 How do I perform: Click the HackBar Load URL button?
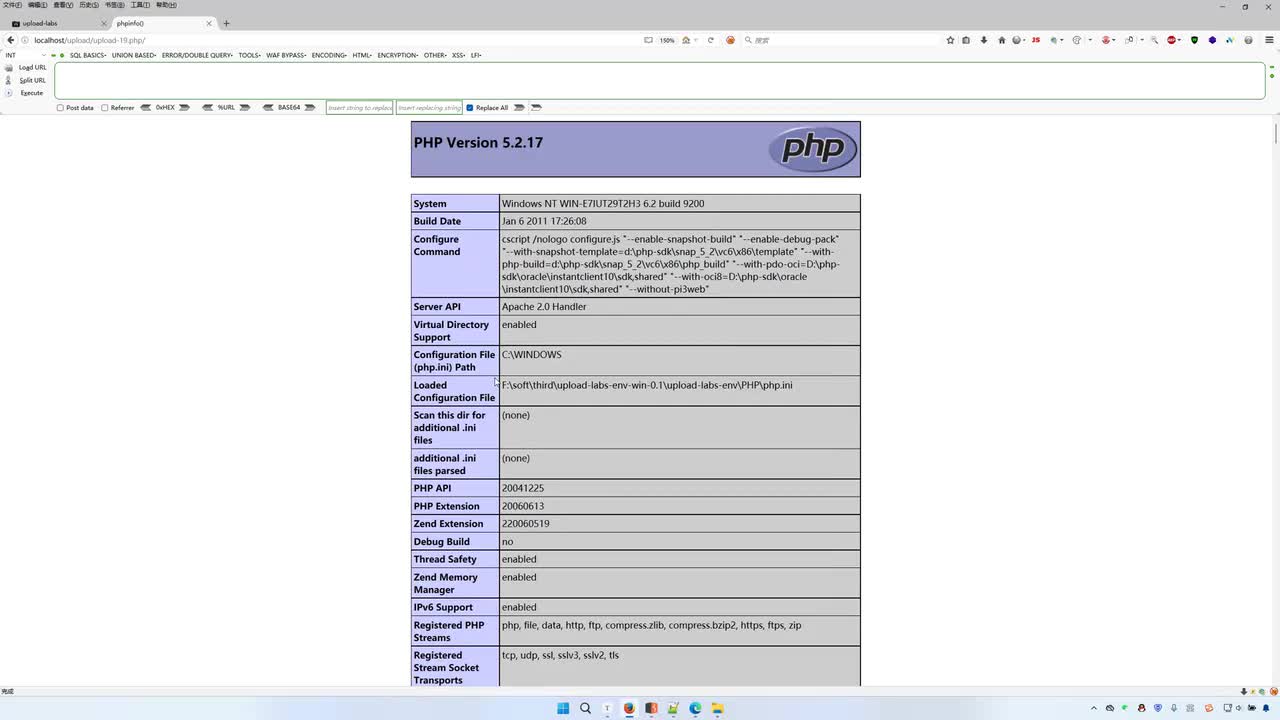point(26,68)
